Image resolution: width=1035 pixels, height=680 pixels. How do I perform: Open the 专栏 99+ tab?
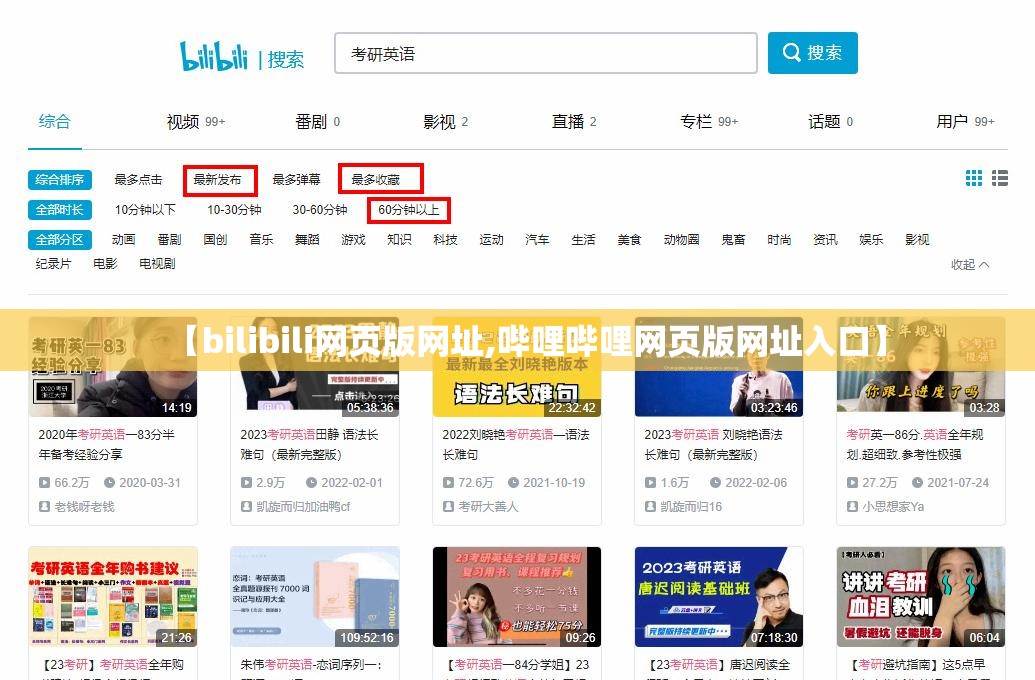pyautogui.click(x=709, y=122)
